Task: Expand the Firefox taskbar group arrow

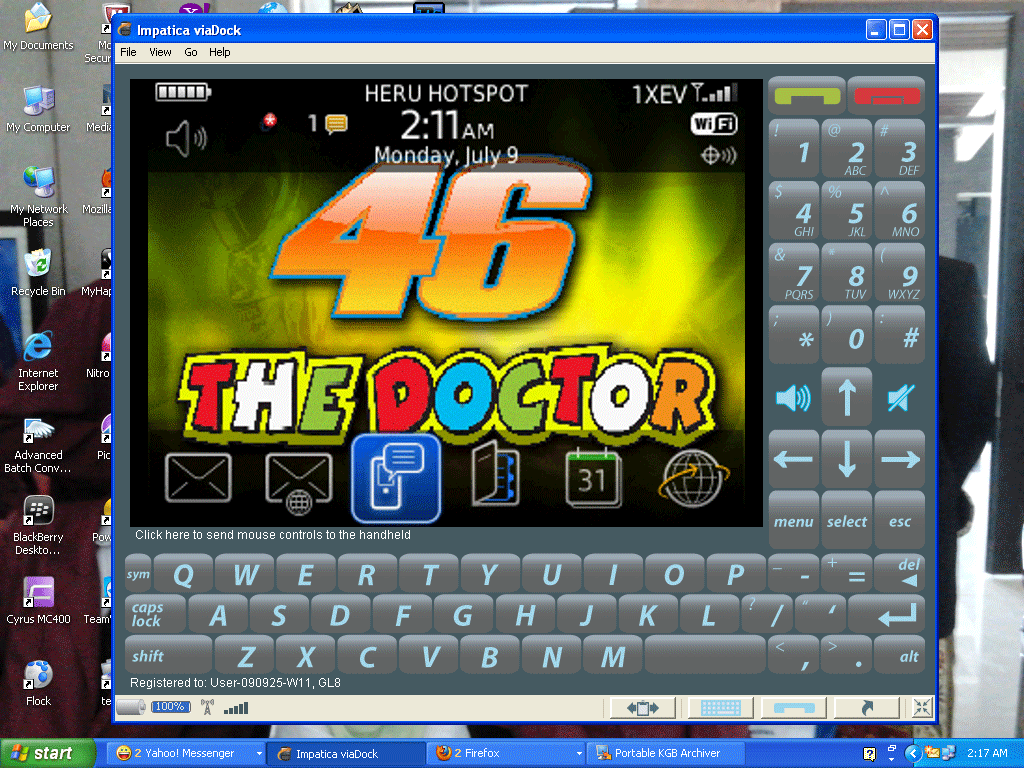Action: tap(579, 754)
